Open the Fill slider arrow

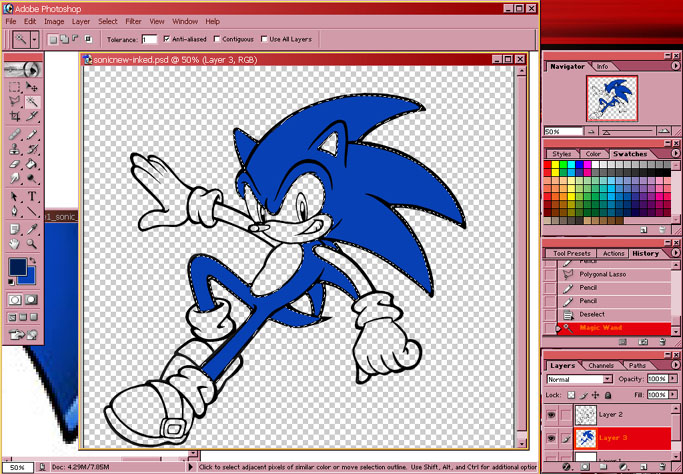point(674,395)
